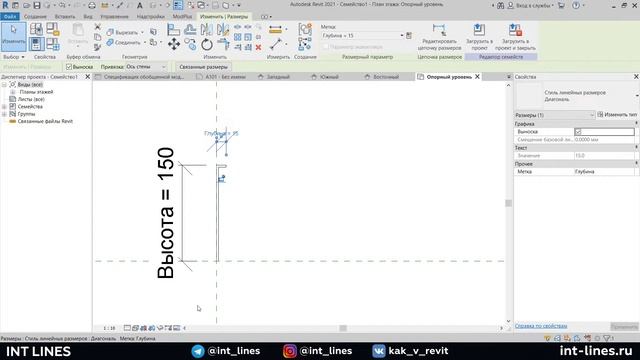Image resolution: width=640 pixels, height=360 pixels.
Task: Switch to the Западный view tab
Action: coord(278,77)
